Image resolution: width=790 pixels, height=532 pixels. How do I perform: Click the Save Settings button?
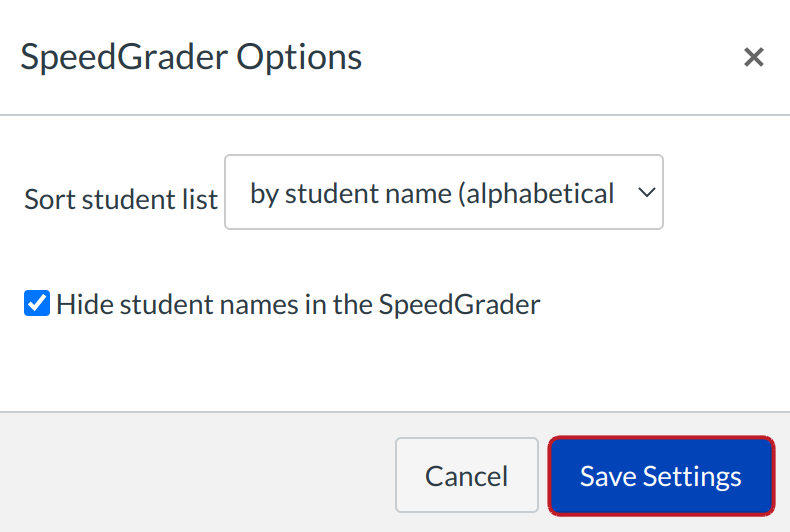661,475
